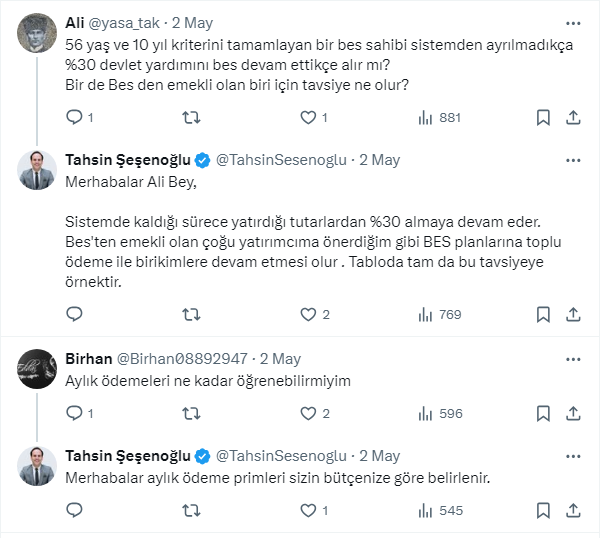Screen dimensions: 606x538
Task: Reply to Birhan's aylık ödemeleri tweet
Action: [73, 413]
